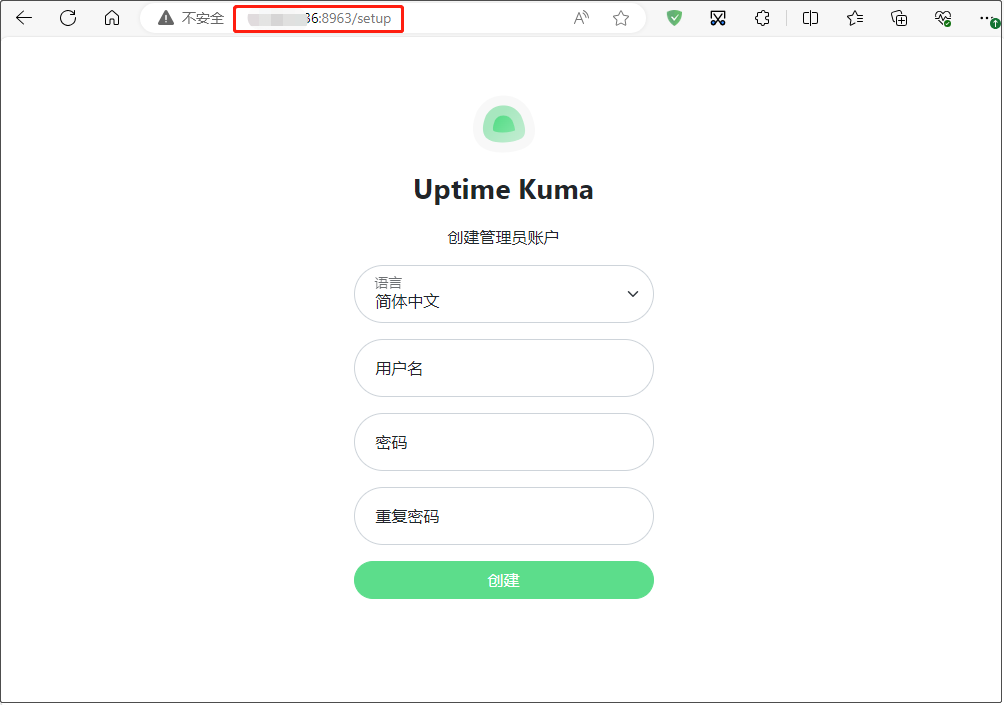
Task: Focus the 重复密码 repeat password field
Action: click(504, 516)
